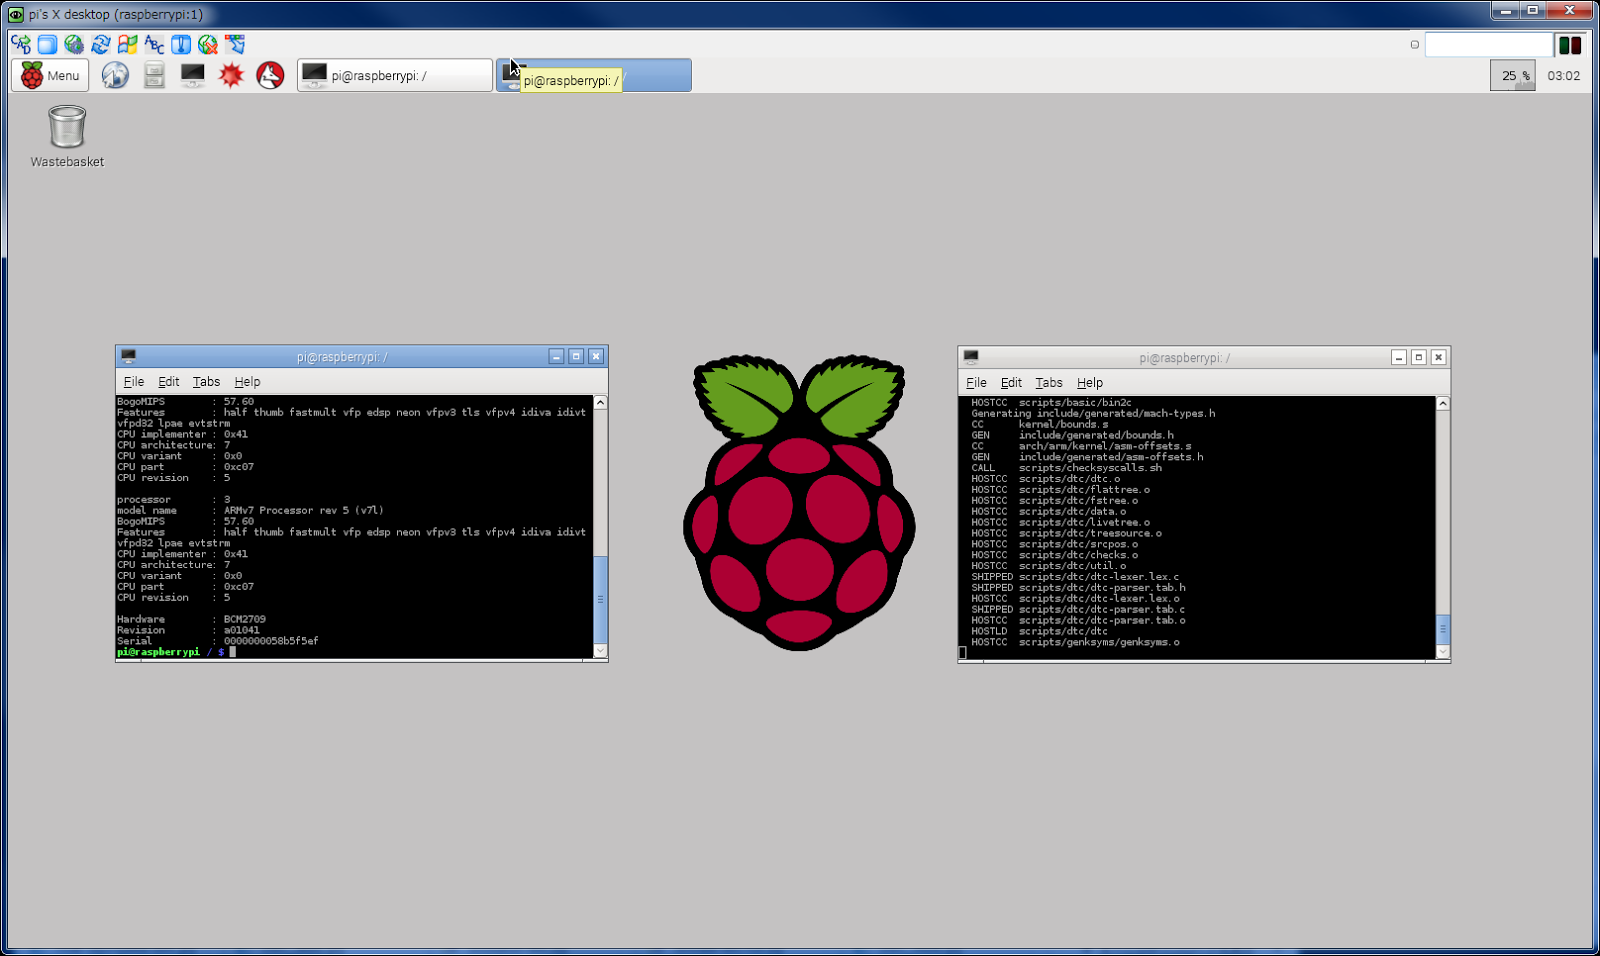Click 'CALL scripts/checksyscalls.sh' line
Screen dimensions: 1600x956
pos(1066,468)
